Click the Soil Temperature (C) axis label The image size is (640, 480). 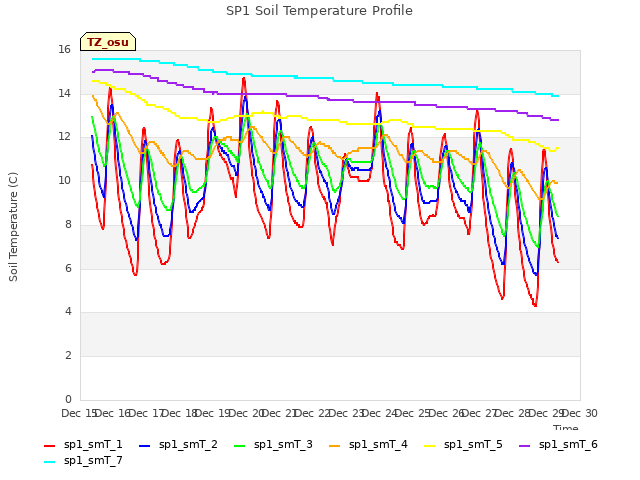[13, 227]
